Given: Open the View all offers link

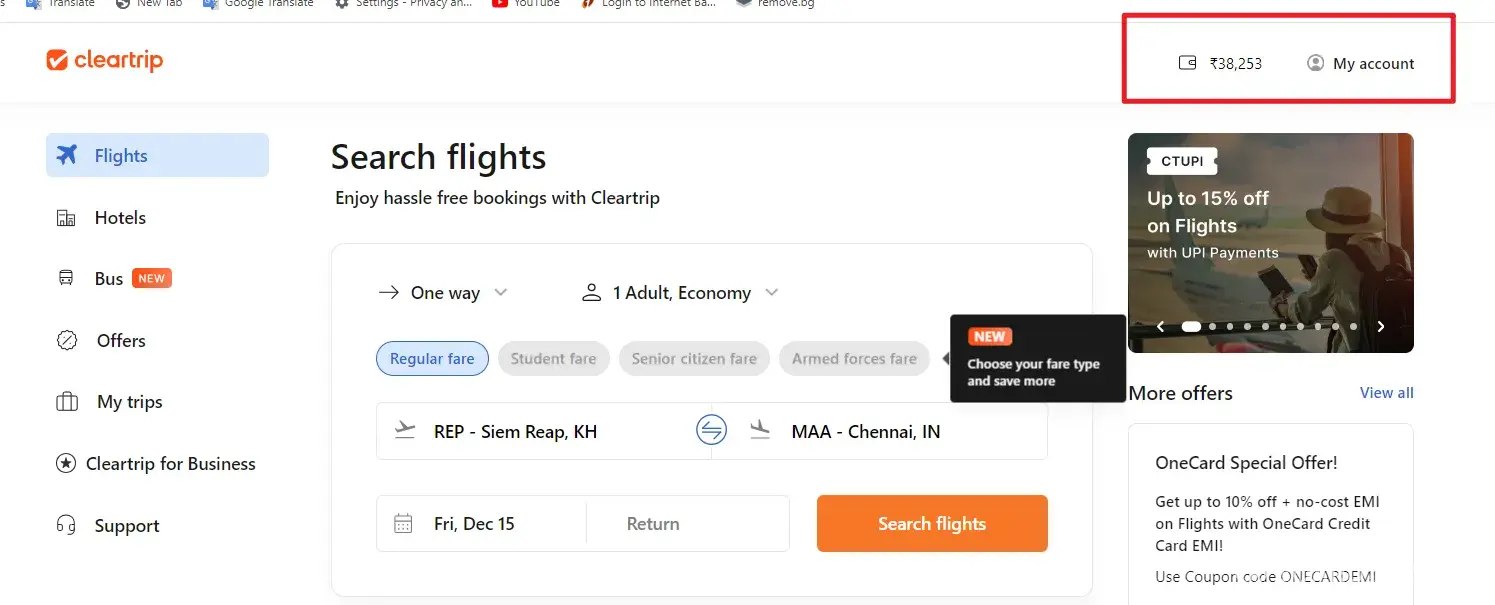Looking at the screenshot, I should [x=1386, y=393].
